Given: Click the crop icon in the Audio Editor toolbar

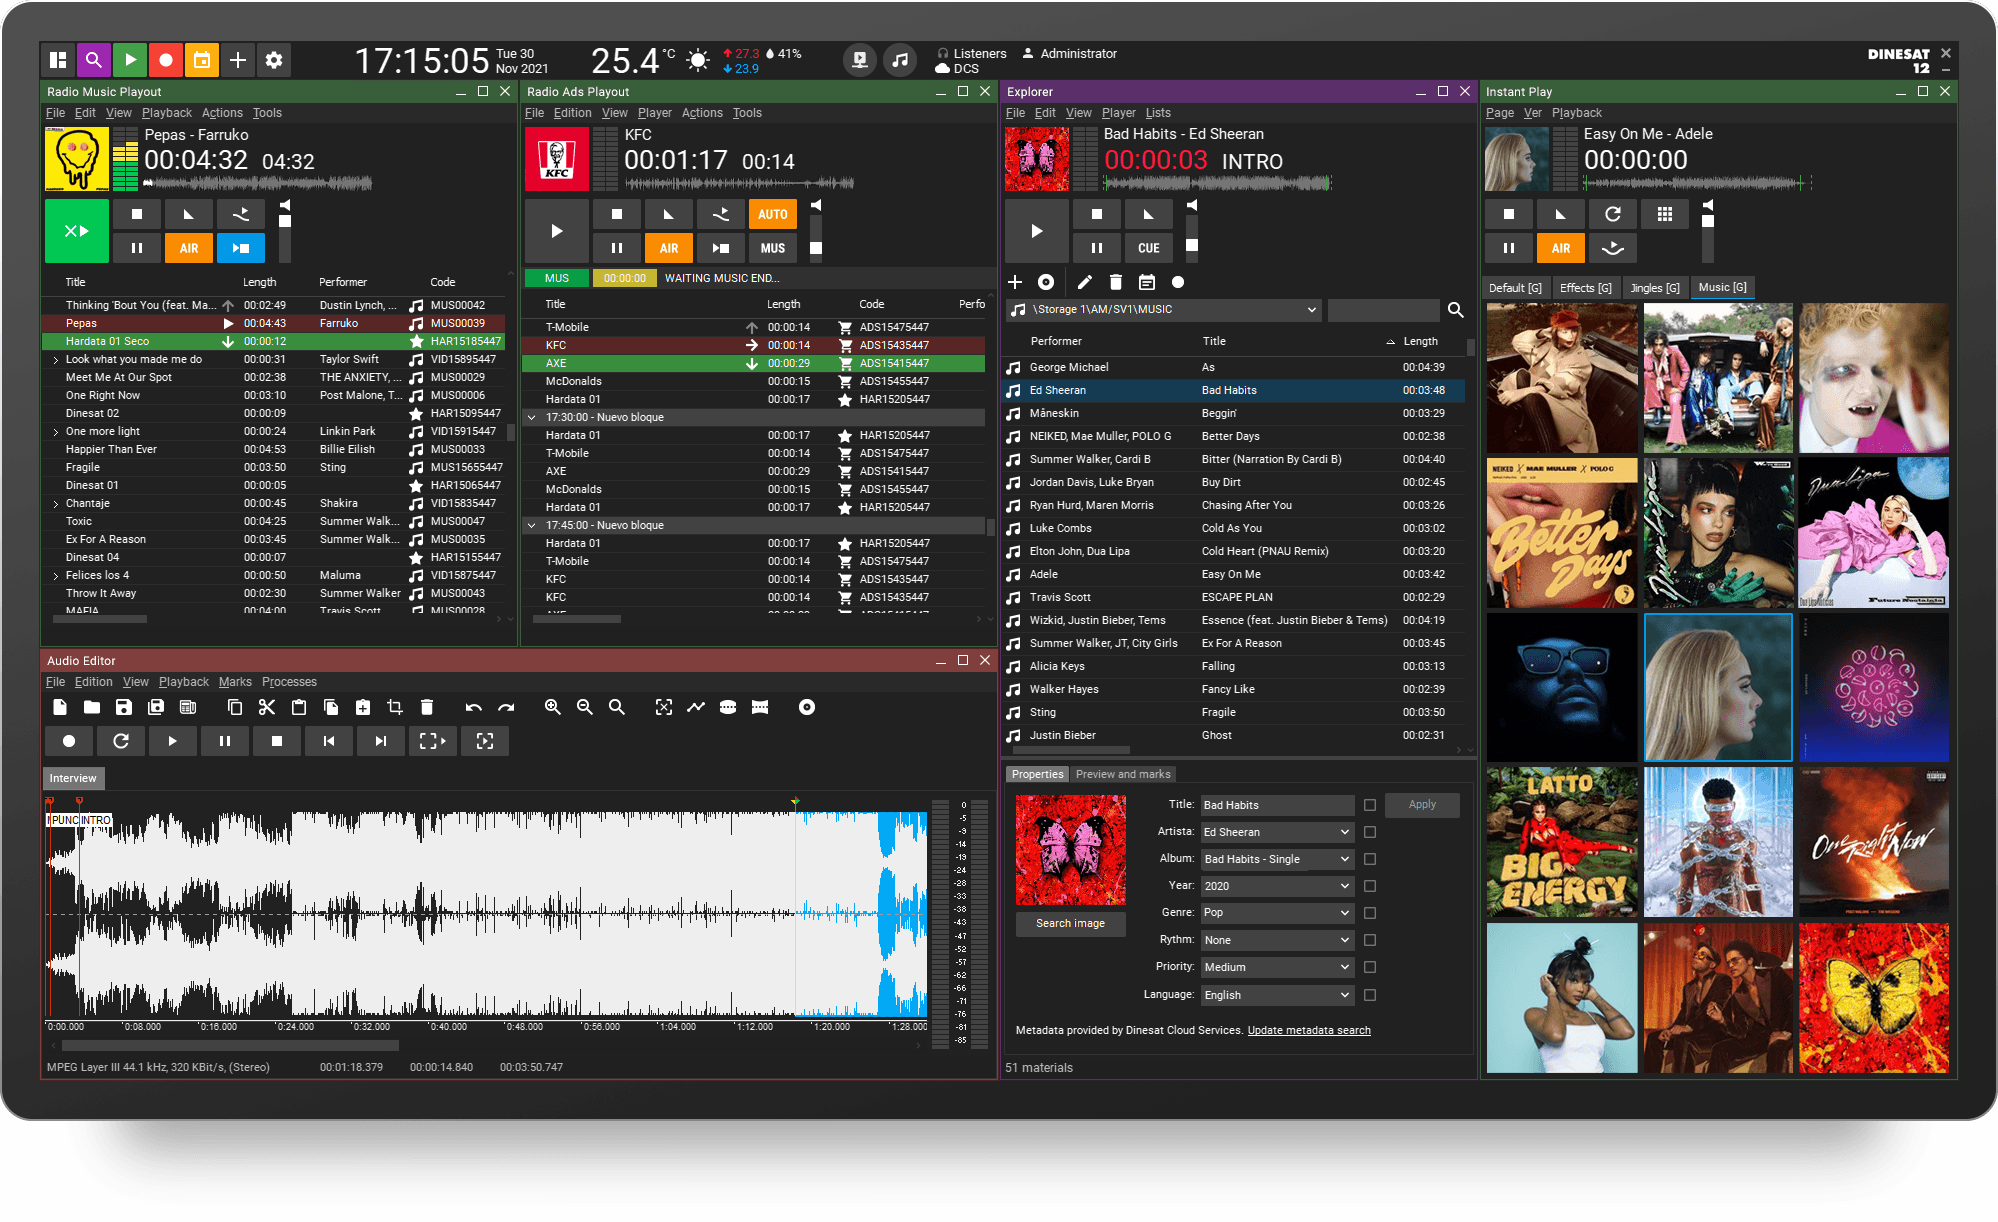Looking at the screenshot, I should point(394,707).
